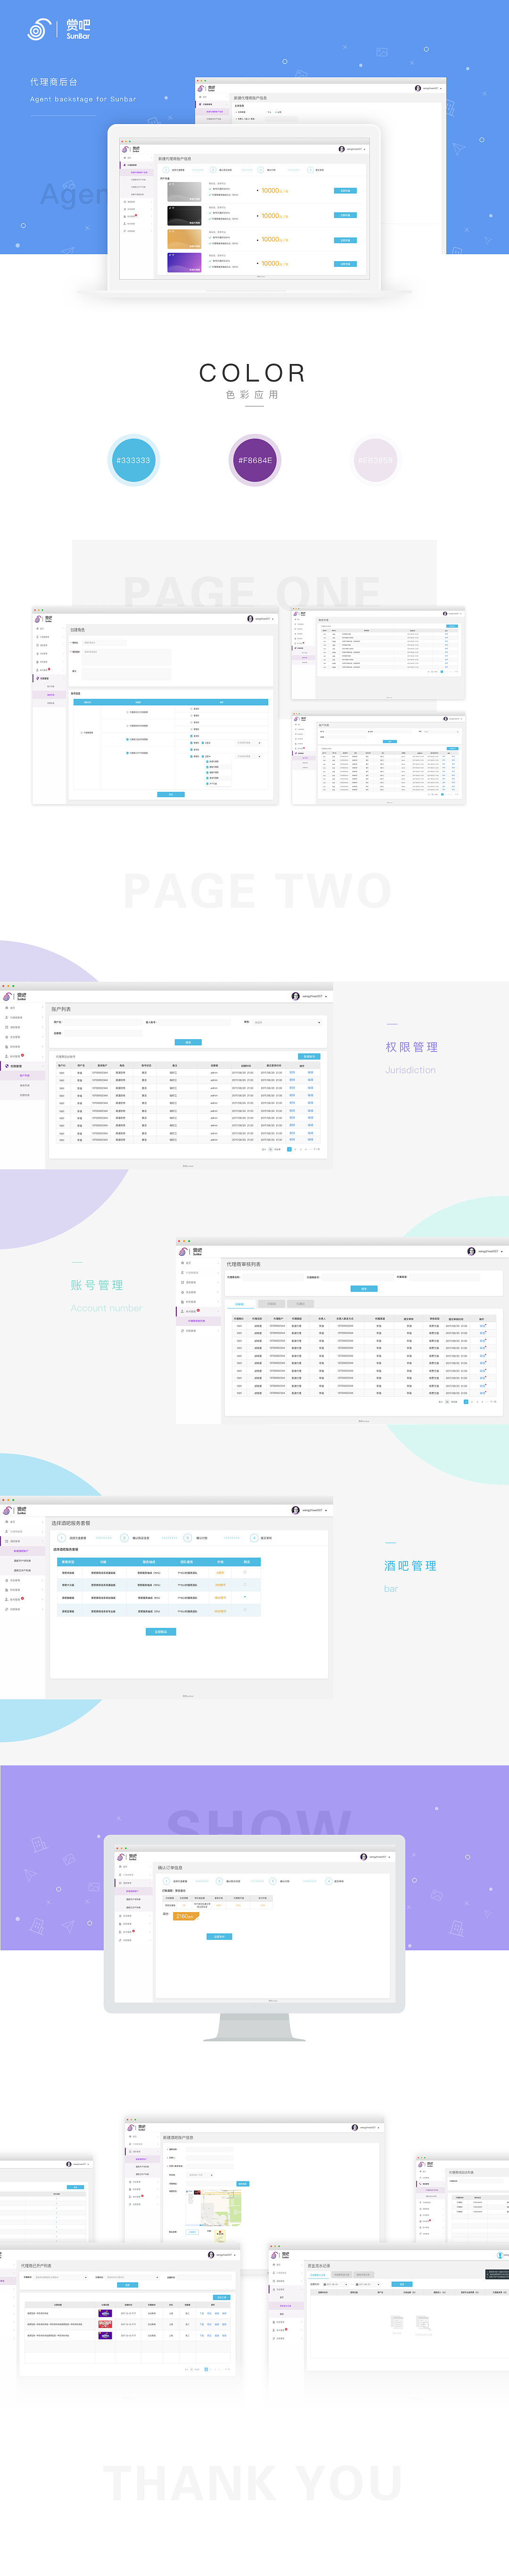
Task: Open user menu in new-bar account window
Action: [366, 2128]
